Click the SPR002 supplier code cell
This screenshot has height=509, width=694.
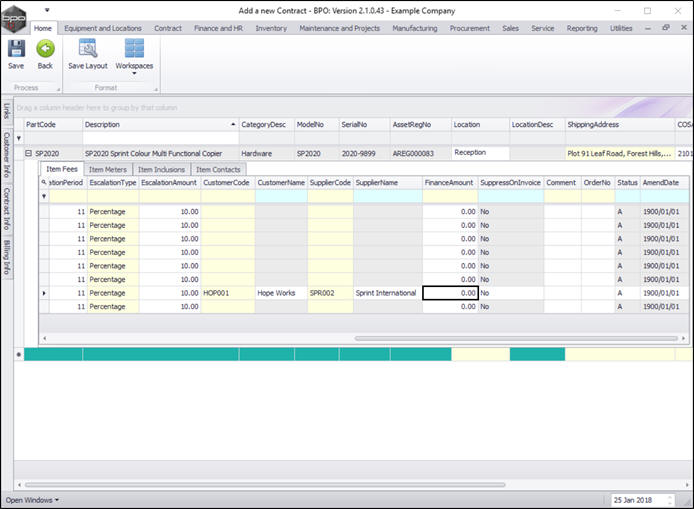tap(330, 293)
